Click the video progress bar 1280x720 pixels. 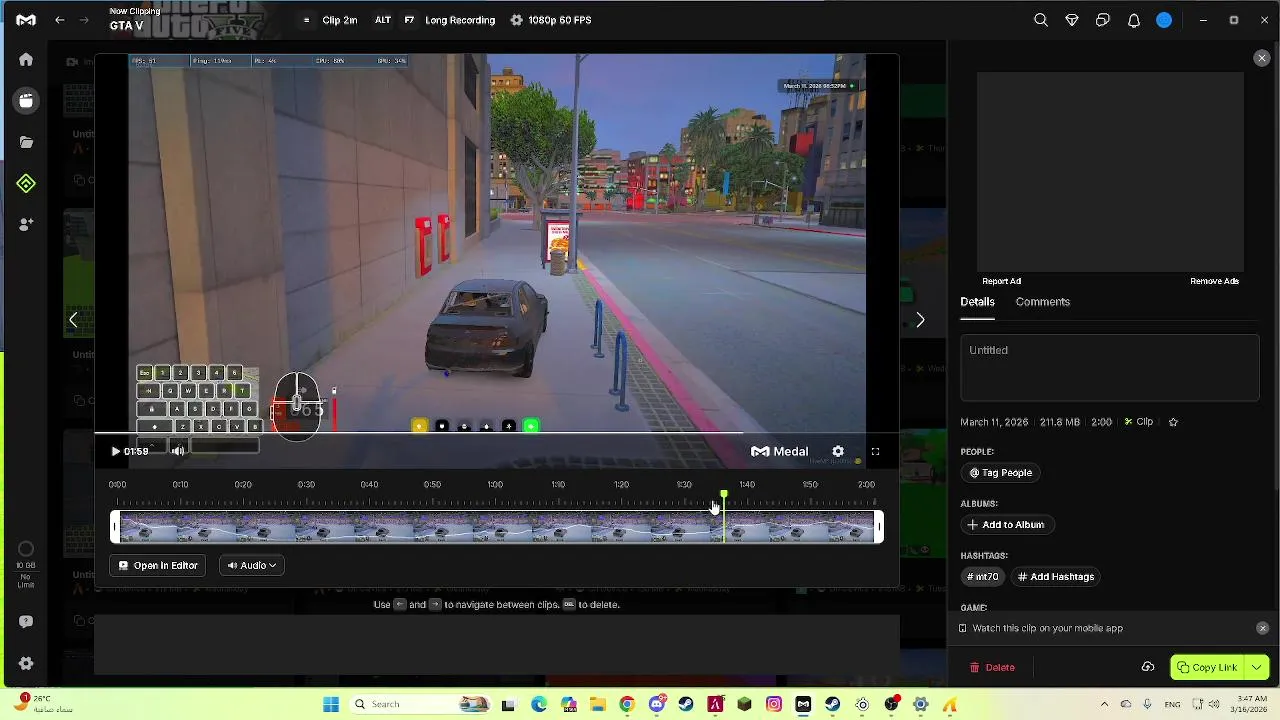(497, 434)
